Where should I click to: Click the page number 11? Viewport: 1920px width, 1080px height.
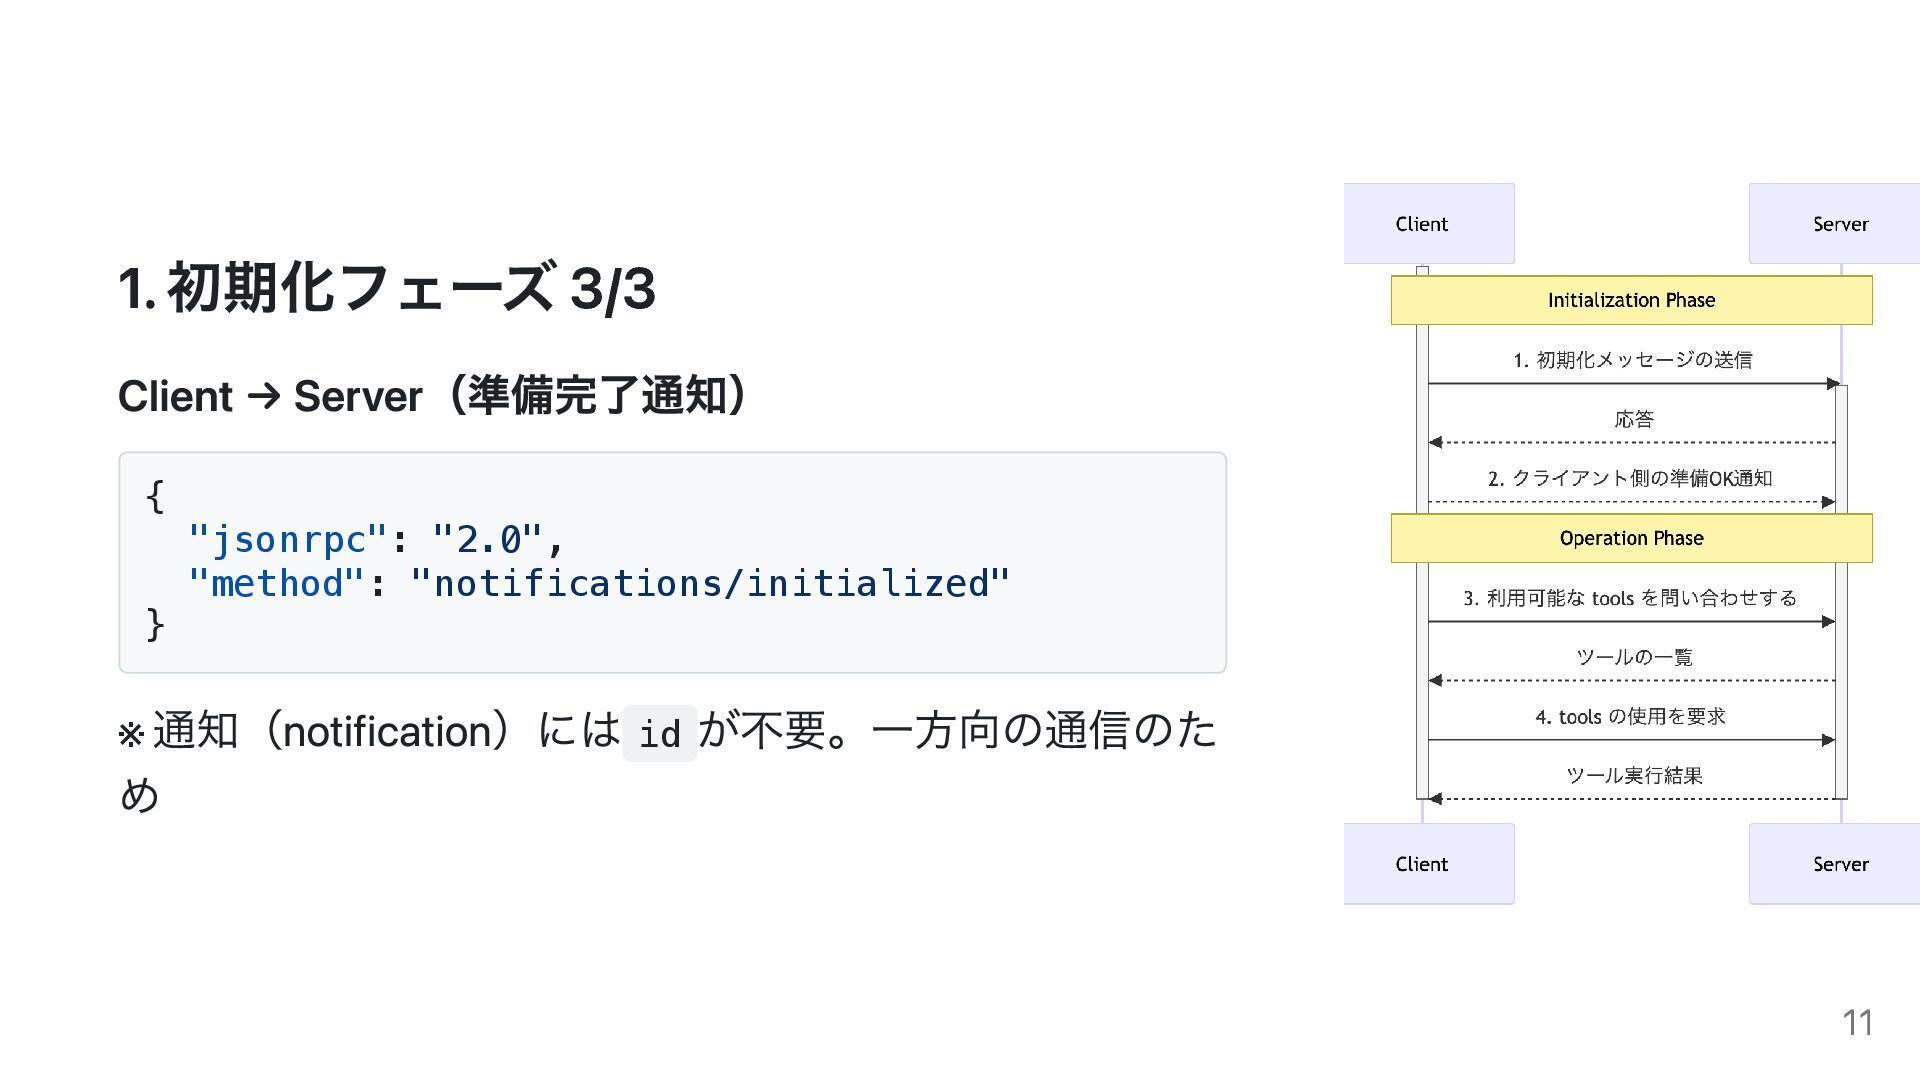(1857, 1022)
